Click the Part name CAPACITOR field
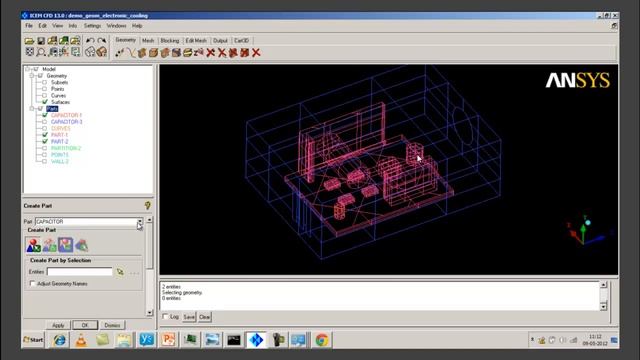The width and height of the screenshot is (640, 360). tap(86, 222)
